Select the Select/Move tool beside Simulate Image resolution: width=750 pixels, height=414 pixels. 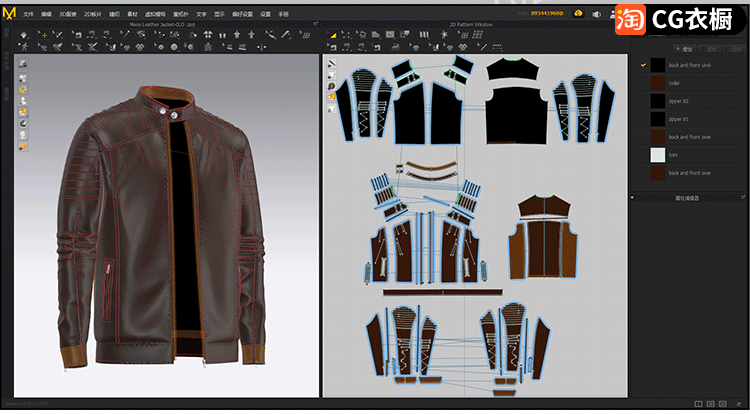click(x=41, y=34)
